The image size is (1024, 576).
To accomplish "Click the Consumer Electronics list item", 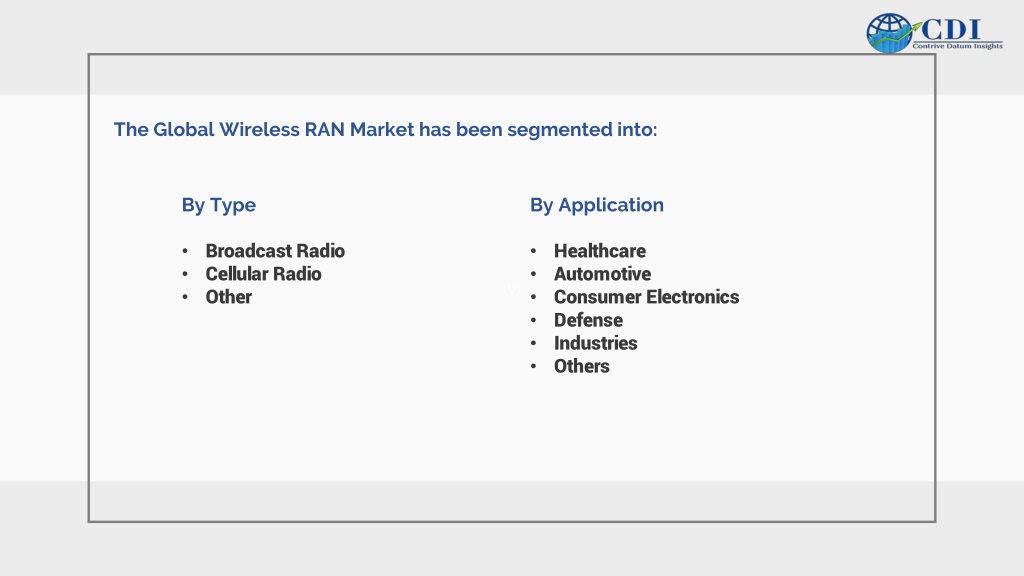I will [647, 297].
